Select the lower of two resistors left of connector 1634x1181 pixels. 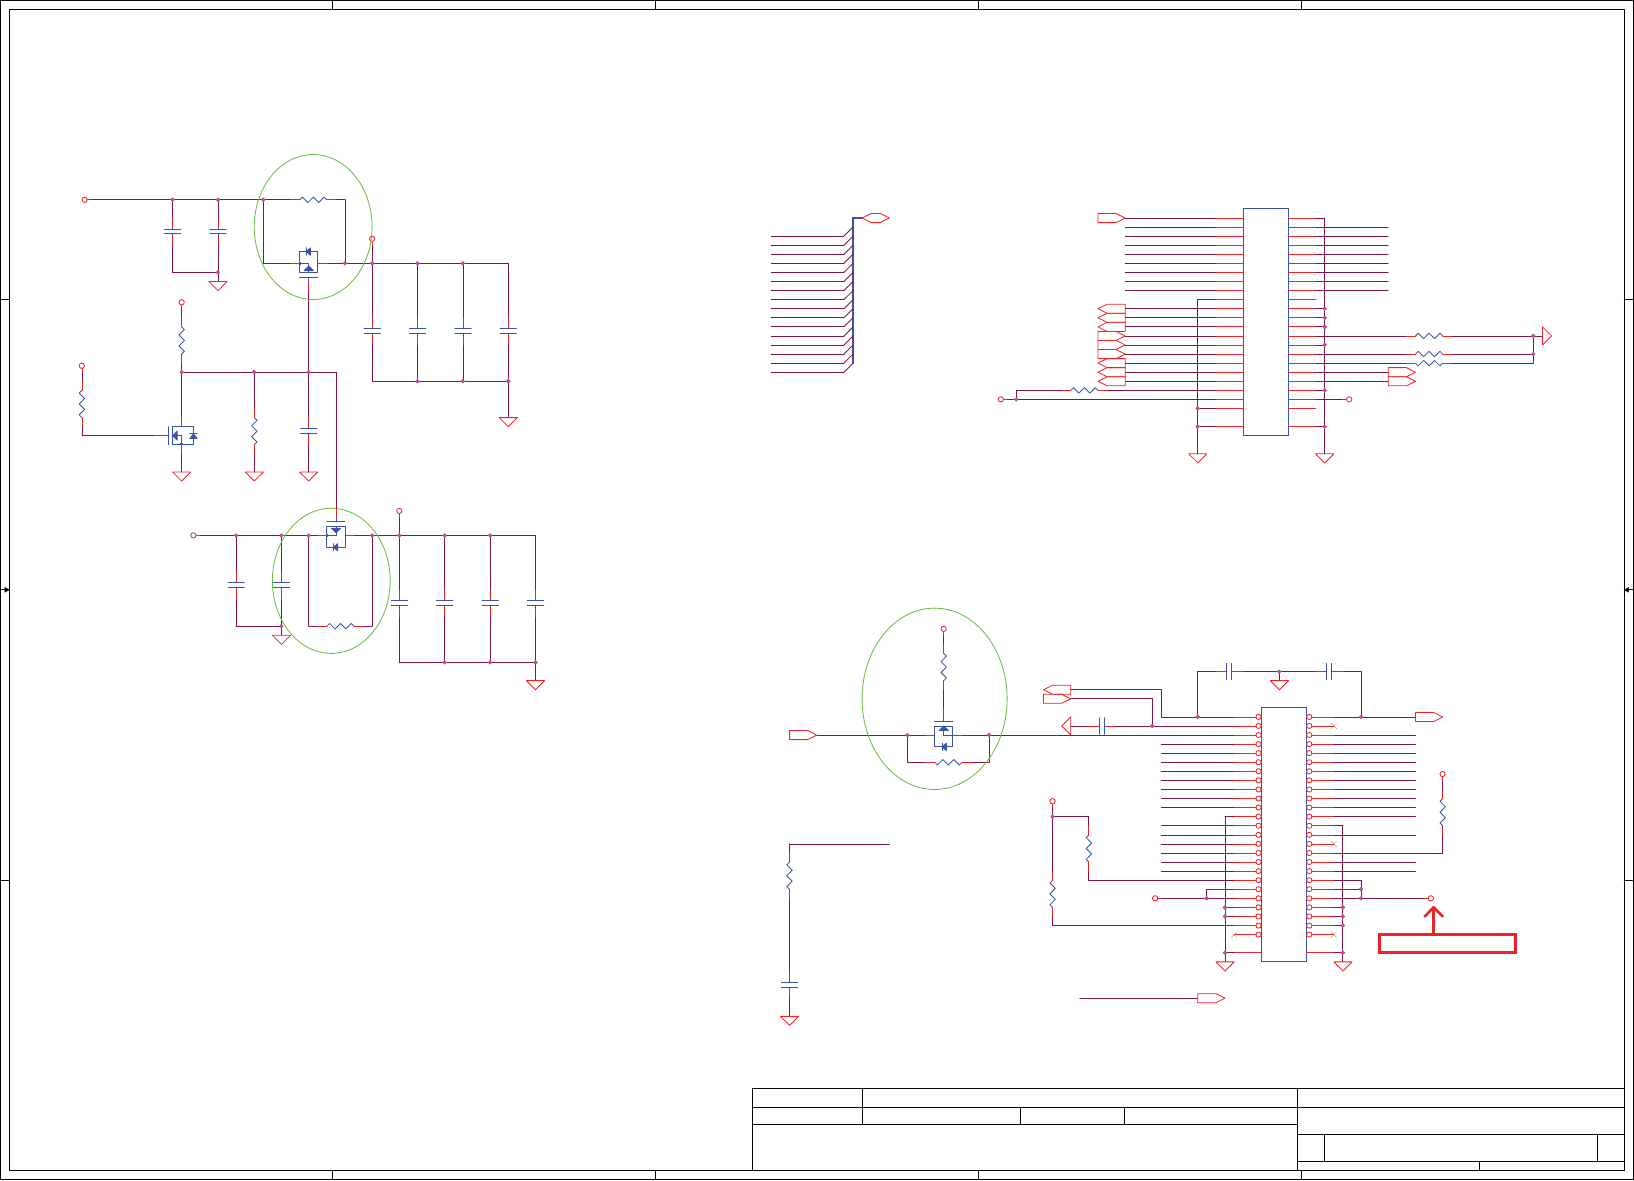coord(1052,894)
